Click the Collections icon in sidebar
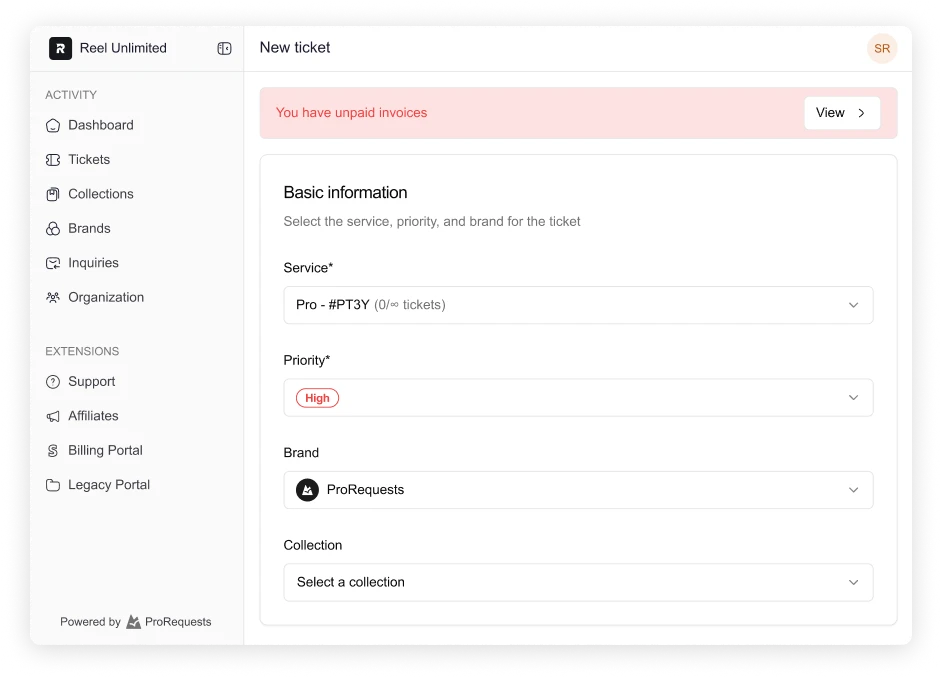This screenshot has height=677, width=941. [x=53, y=194]
